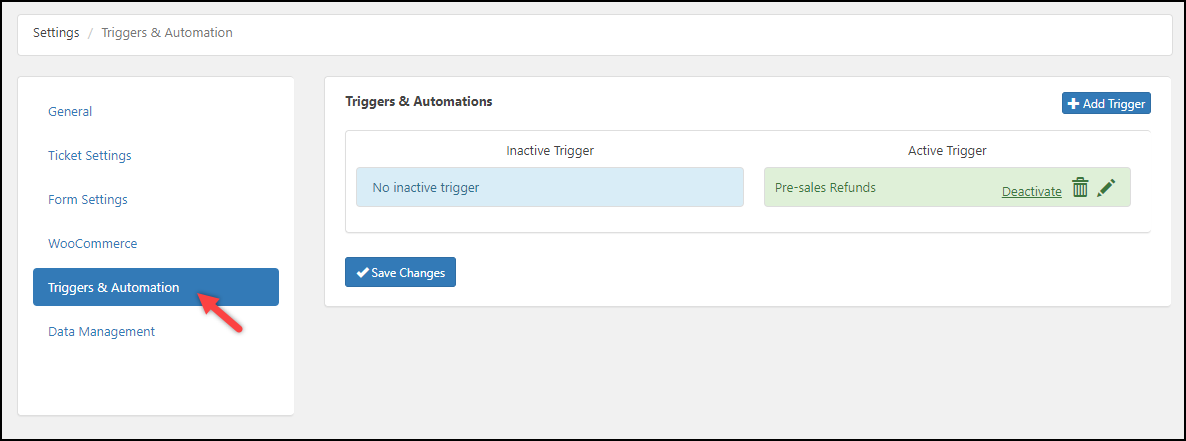This screenshot has width=1186, height=441.
Task: Click the checkmark icon on Save Changes
Action: click(362, 273)
